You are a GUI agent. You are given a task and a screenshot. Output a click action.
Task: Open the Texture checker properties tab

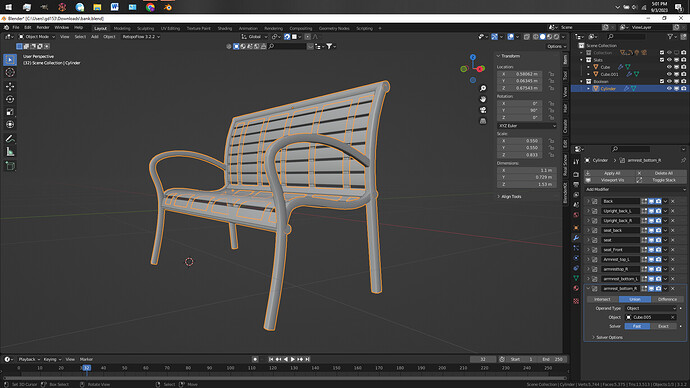tap(576, 301)
